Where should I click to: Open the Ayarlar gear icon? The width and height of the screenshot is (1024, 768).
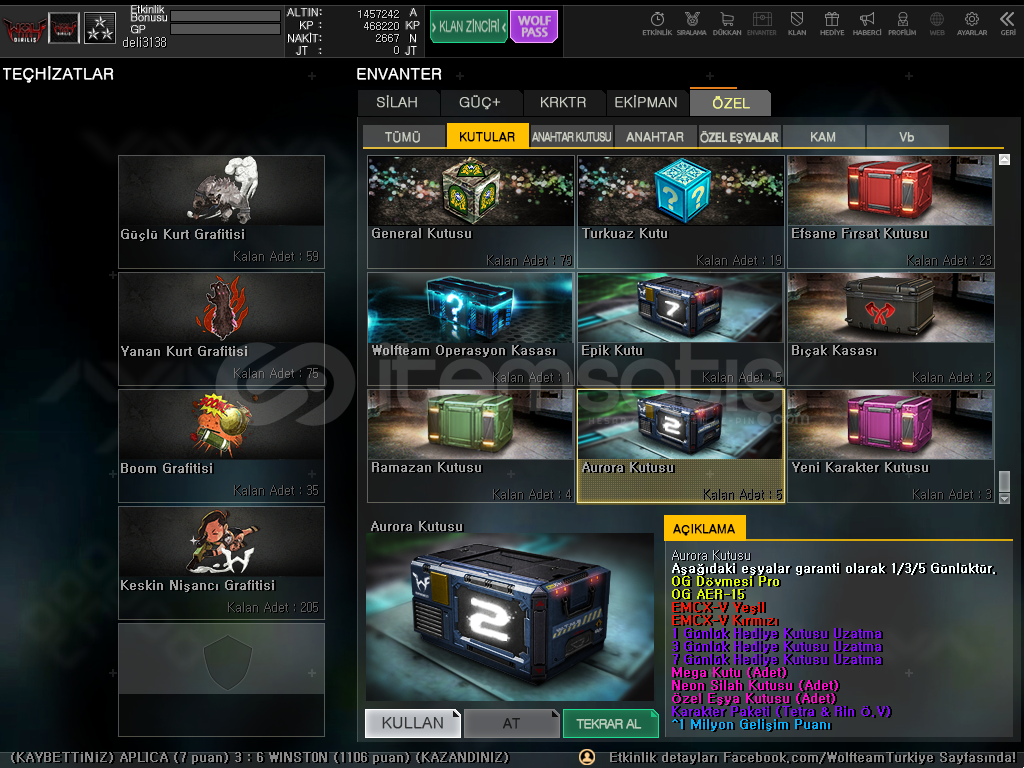(972, 24)
